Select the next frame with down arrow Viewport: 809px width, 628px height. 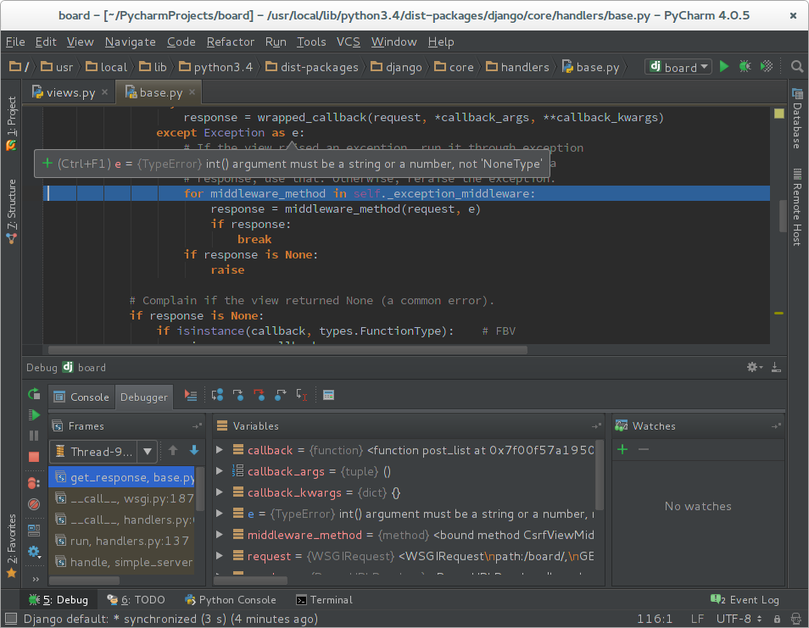tap(194, 450)
